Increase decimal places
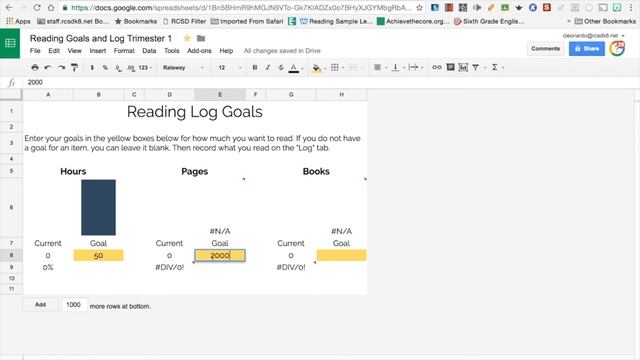The image size is (640, 360). (131, 68)
